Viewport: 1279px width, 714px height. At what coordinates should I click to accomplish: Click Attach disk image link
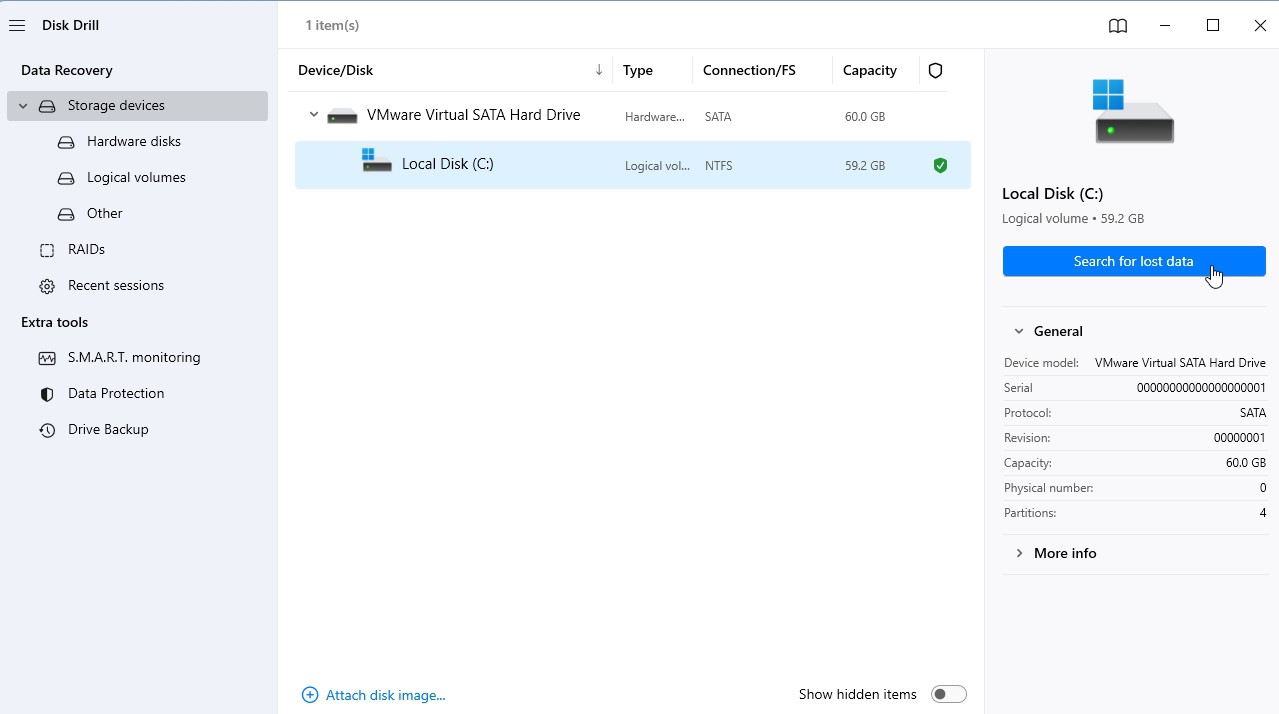point(386,695)
